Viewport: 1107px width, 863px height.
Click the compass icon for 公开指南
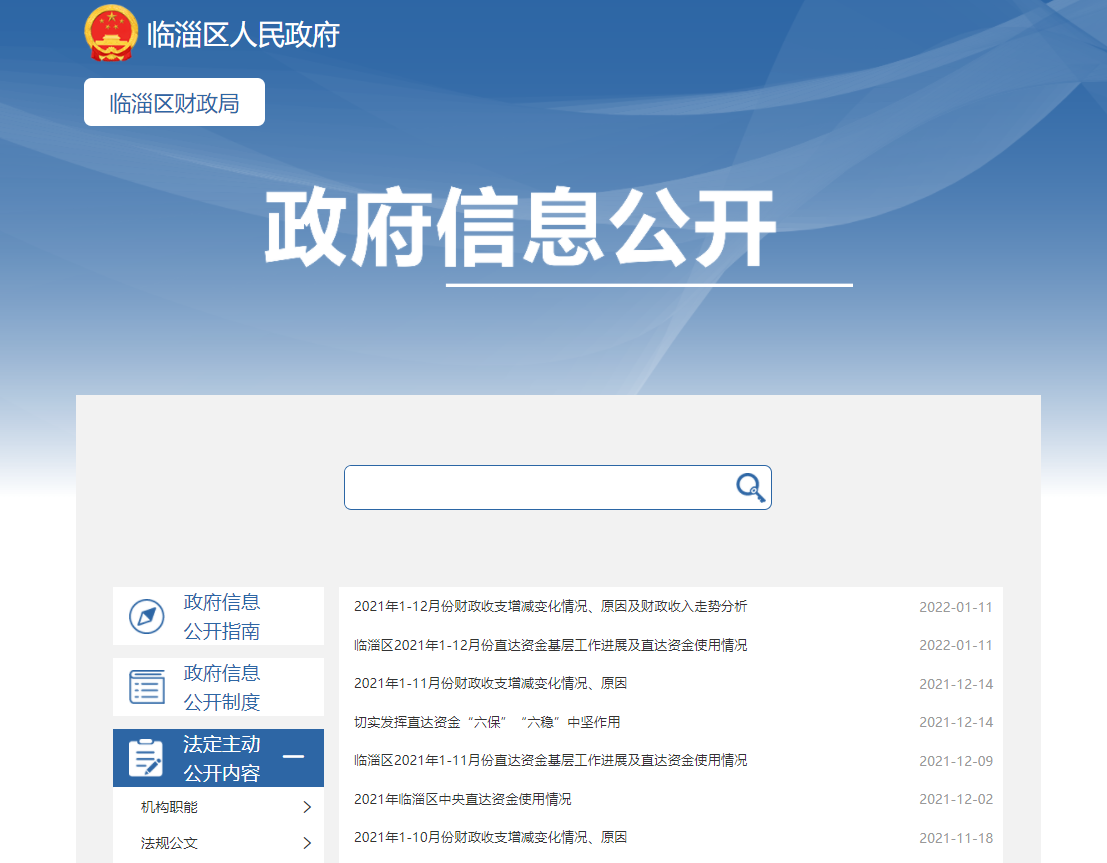tap(147, 616)
